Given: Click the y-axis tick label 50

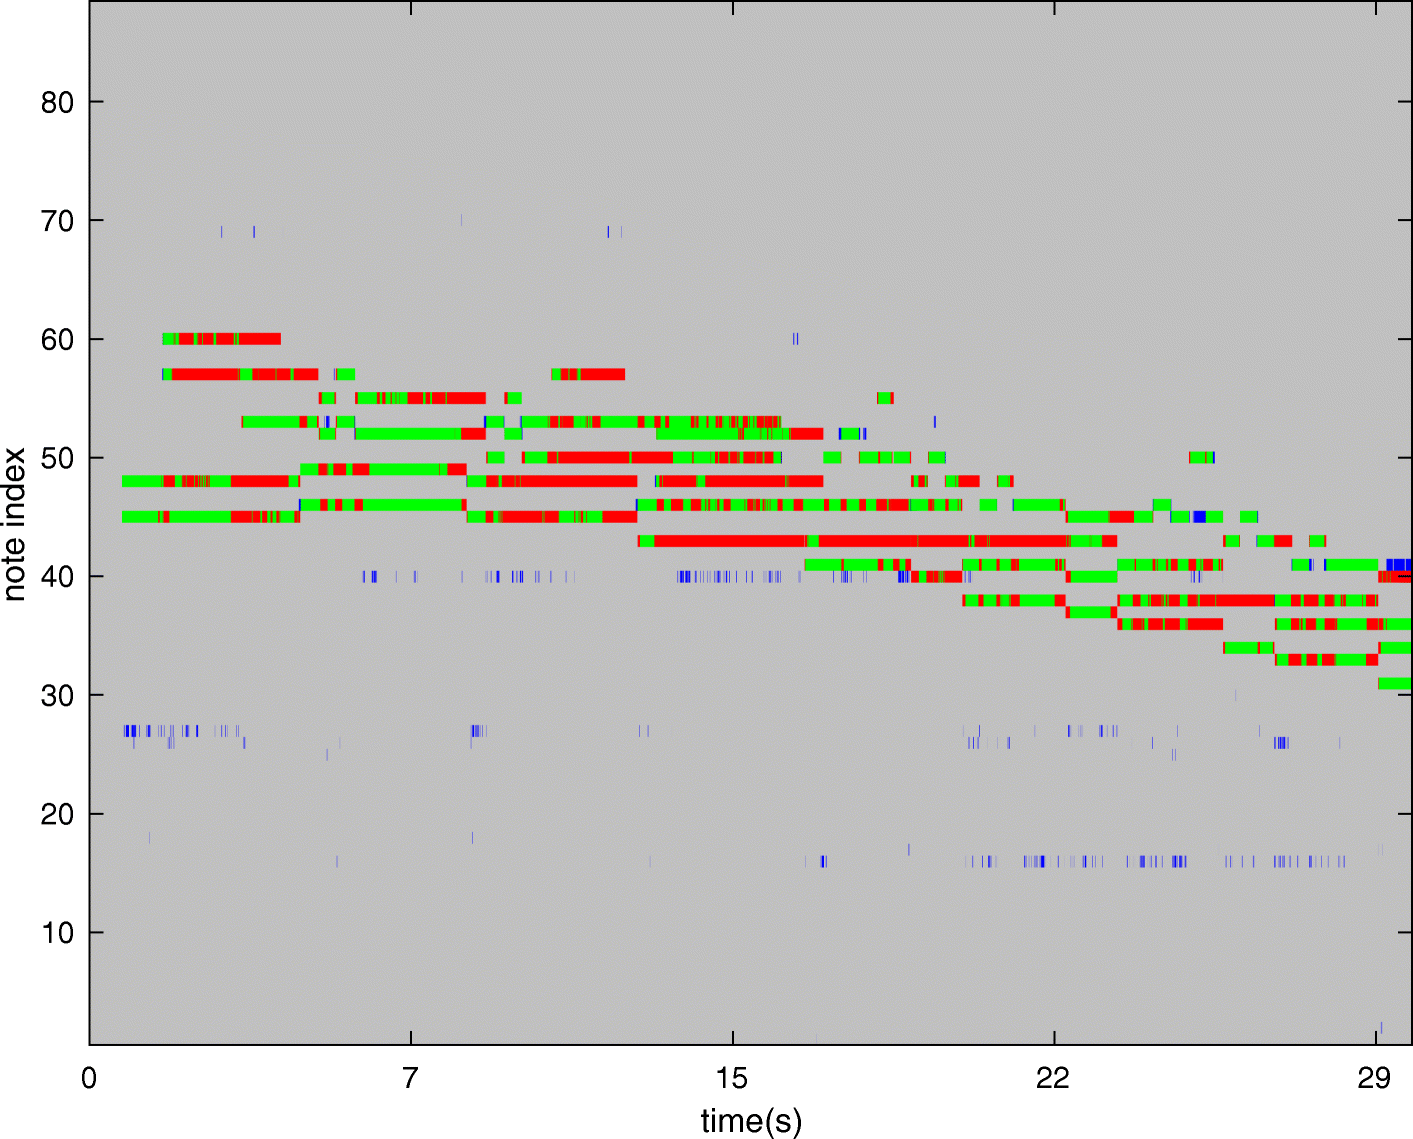Looking at the screenshot, I should (58, 458).
